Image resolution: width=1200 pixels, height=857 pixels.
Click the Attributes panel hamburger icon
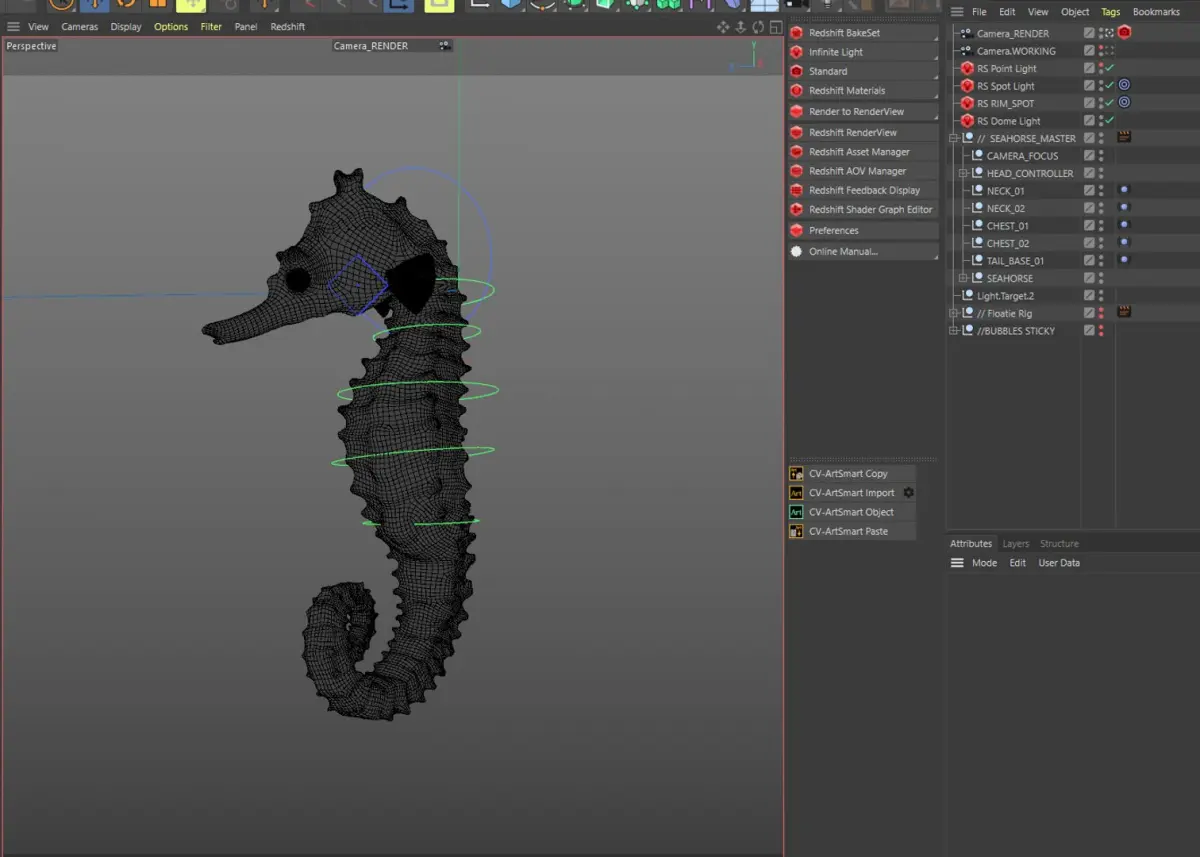point(957,563)
